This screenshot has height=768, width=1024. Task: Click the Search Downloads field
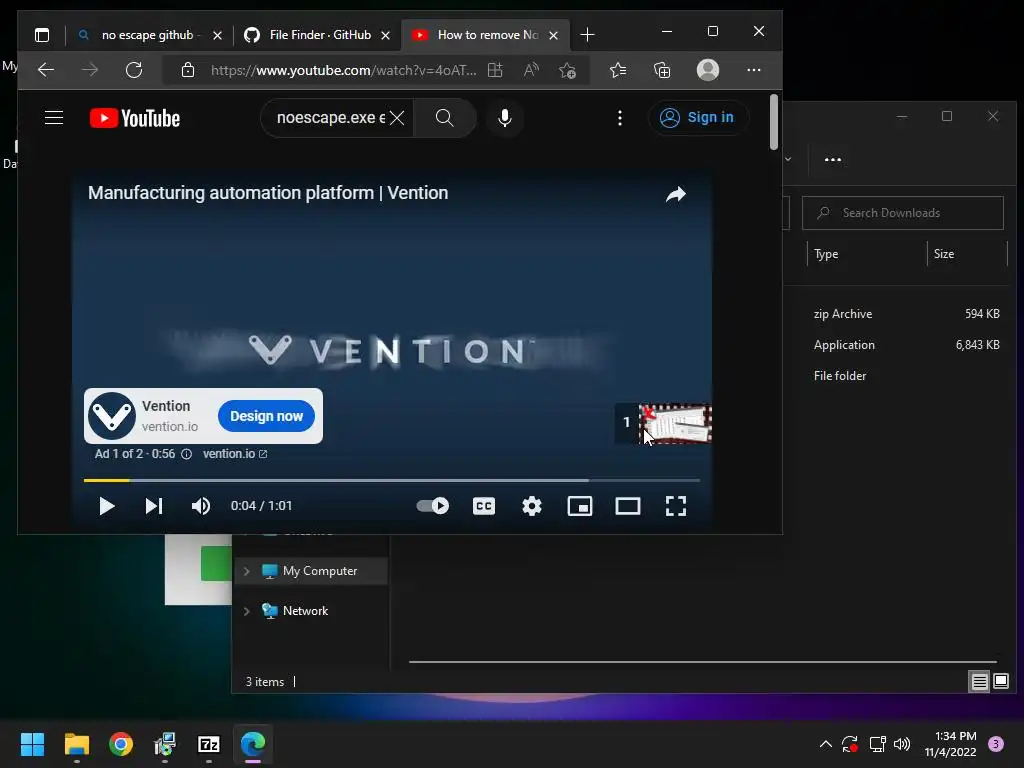[903, 213]
